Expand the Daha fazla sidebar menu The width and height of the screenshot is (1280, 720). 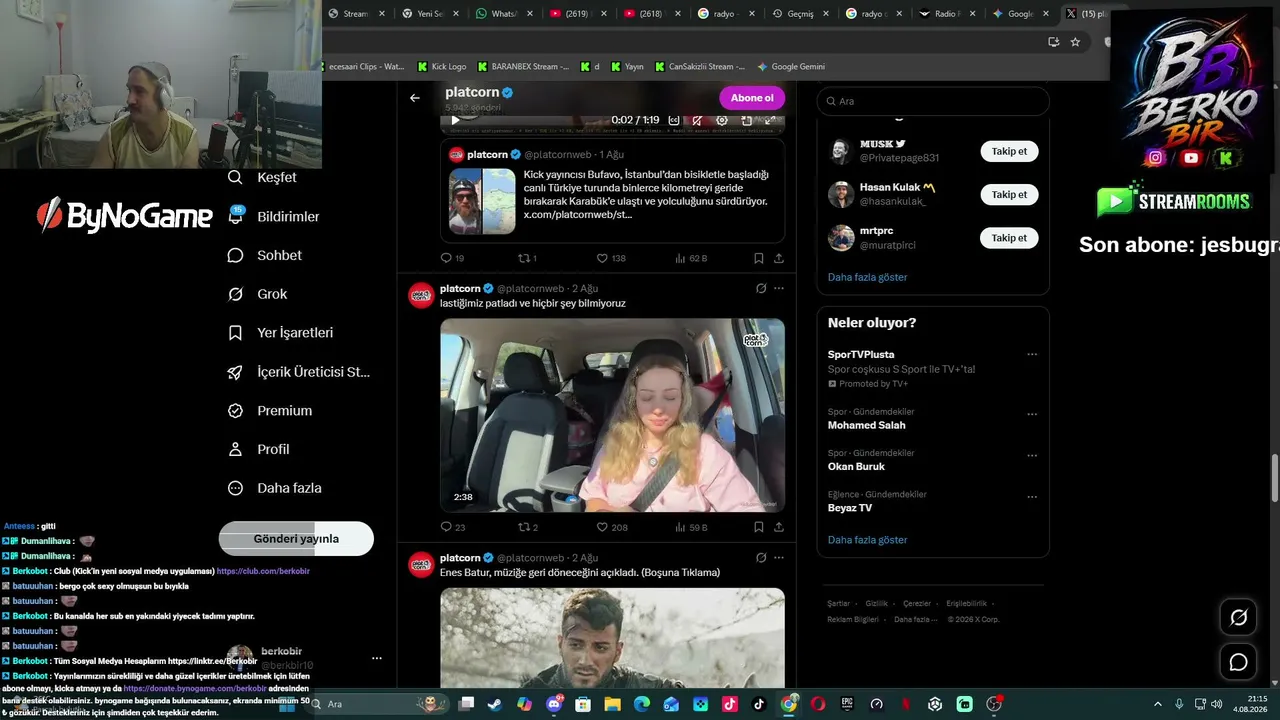274,488
